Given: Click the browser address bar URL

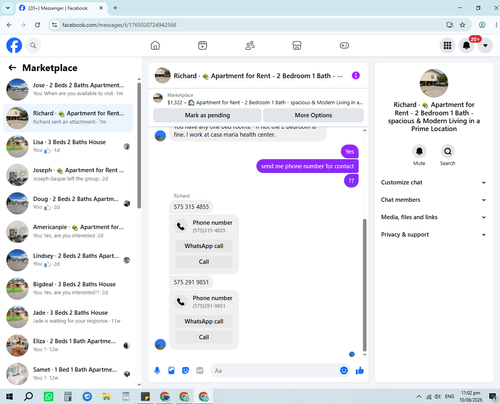Looking at the screenshot, I should click(119, 25).
